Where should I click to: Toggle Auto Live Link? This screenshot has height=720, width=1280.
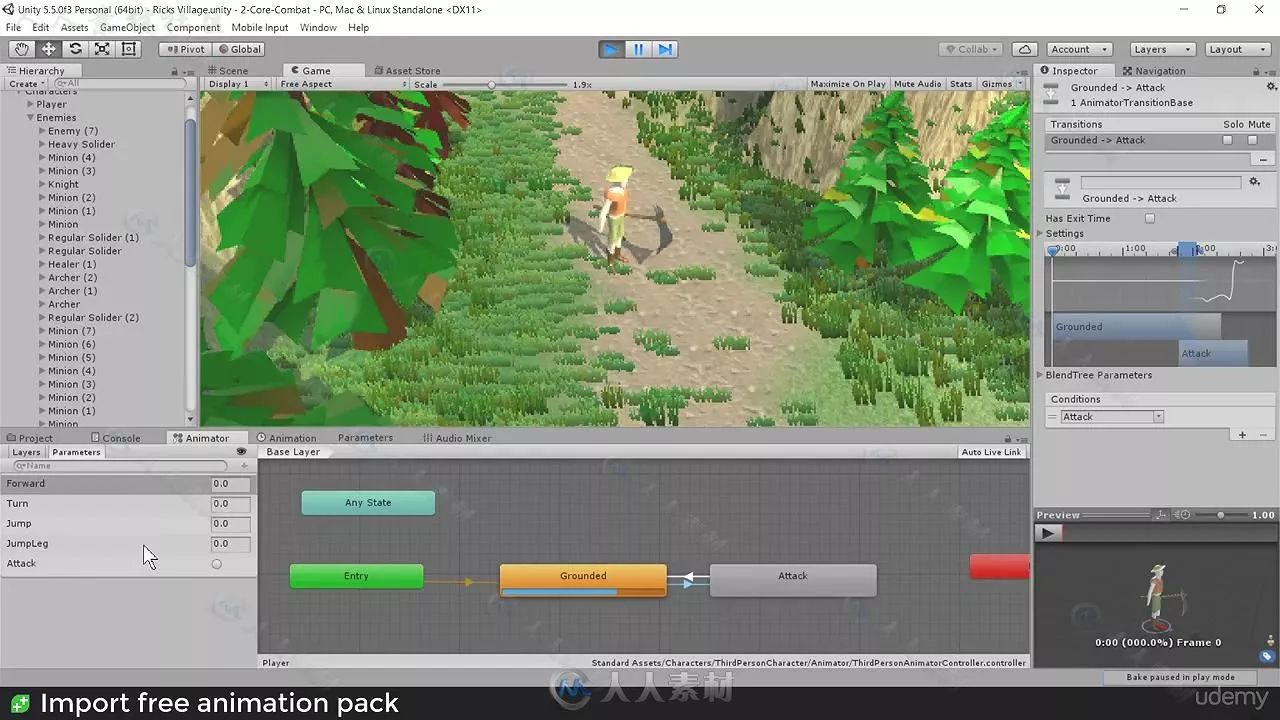[x=991, y=452]
